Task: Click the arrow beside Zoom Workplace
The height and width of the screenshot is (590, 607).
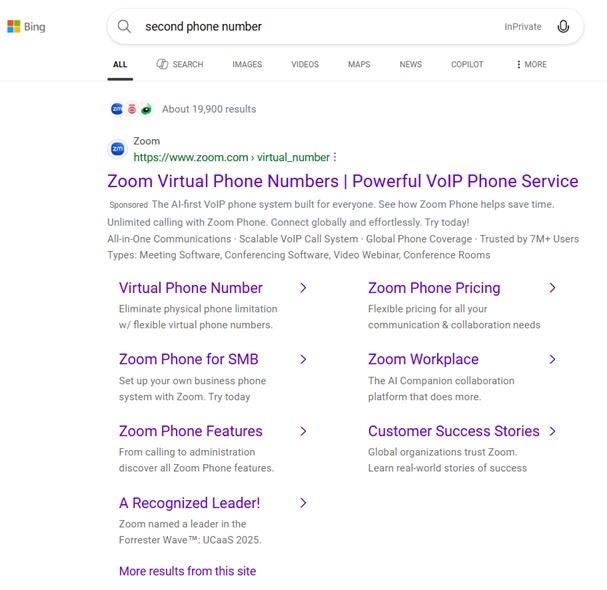Action: pyautogui.click(x=552, y=359)
